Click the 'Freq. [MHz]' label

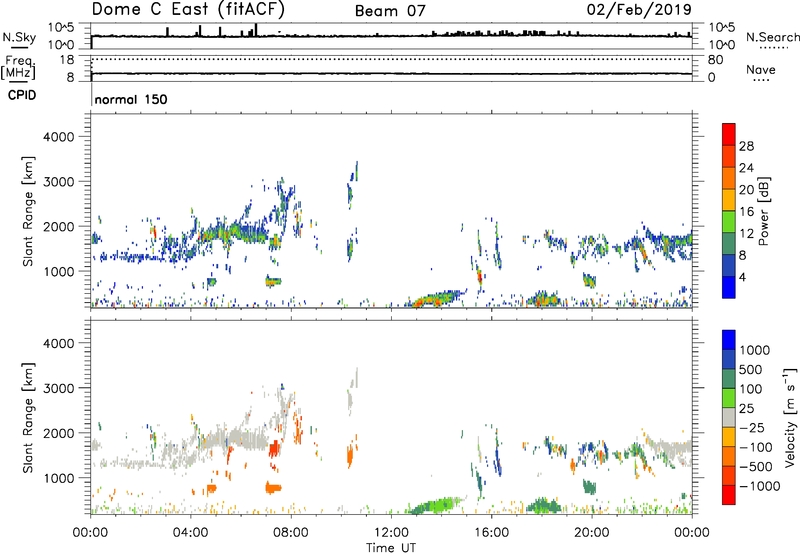click(18, 67)
